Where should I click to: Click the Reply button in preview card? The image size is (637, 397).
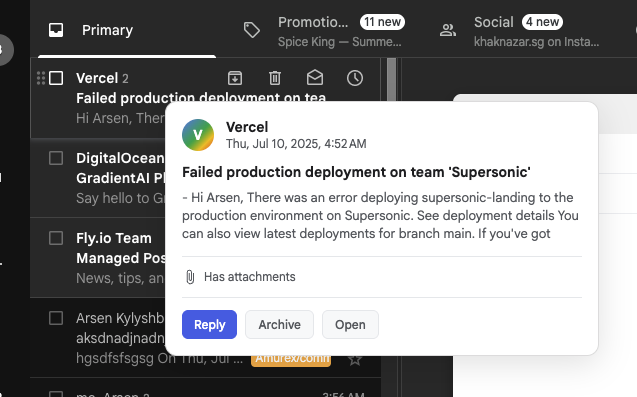[209, 324]
